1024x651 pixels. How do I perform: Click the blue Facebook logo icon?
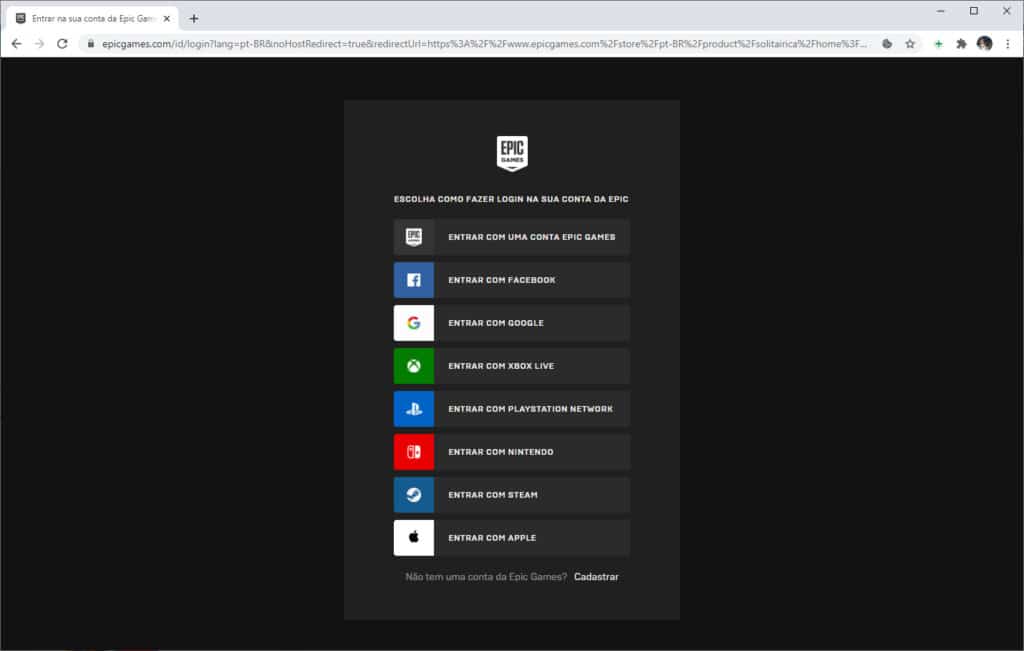point(413,280)
